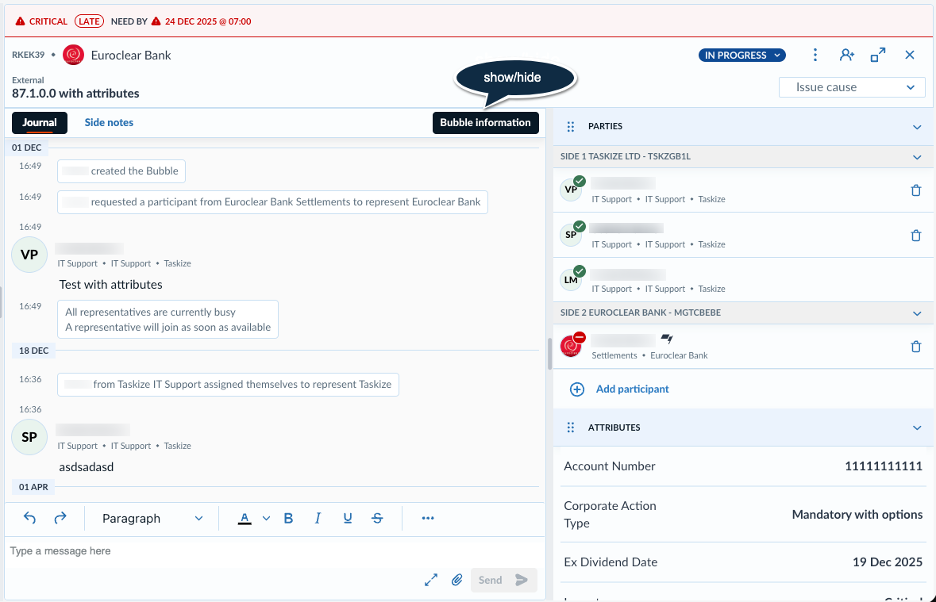The width and height of the screenshot is (936, 602).
Task: Open the font color picker arrow
Action: pyautogui.click(x=266, y=518)
